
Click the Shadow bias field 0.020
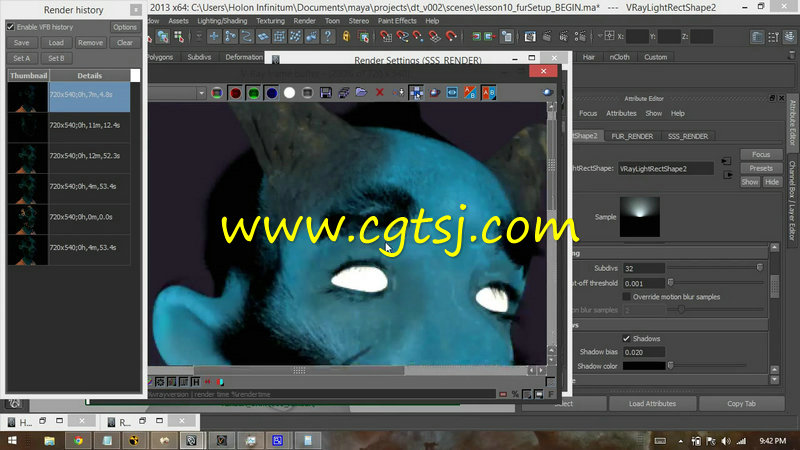click(x=644, y=352)
